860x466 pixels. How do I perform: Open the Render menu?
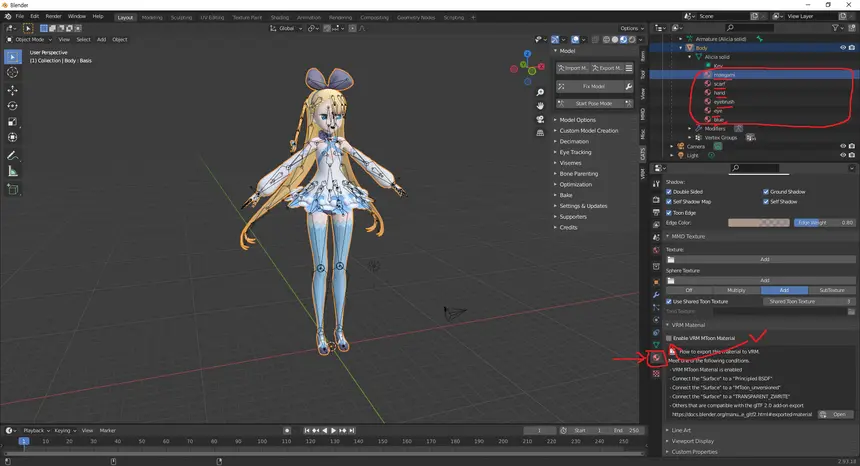pyautogui.click(x=53, y=16)
